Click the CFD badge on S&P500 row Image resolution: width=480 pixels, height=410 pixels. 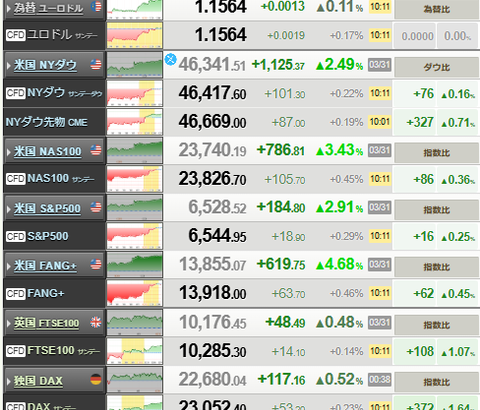point(16,236)
